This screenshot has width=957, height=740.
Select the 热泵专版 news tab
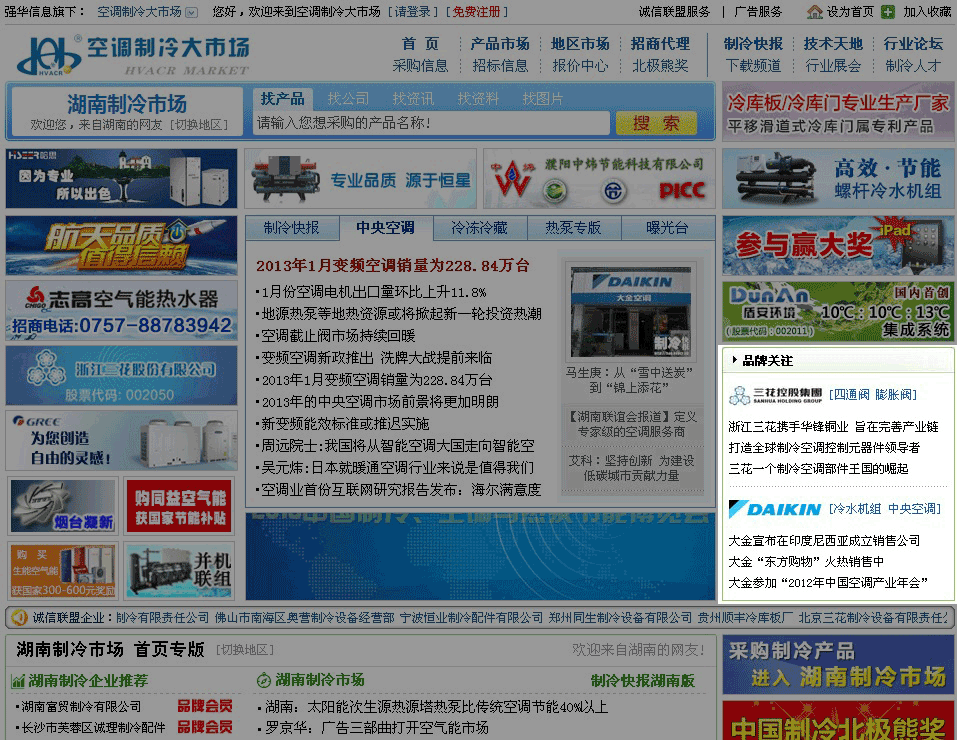click(573, 228)
